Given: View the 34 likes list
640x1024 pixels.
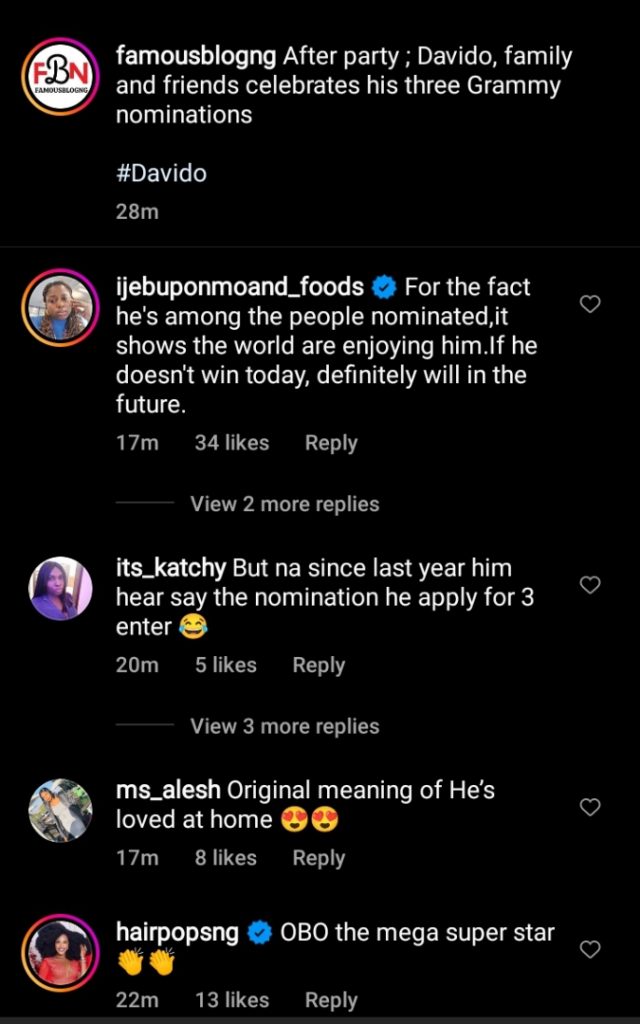Looking at the screenshot, I should pos(231,443).
